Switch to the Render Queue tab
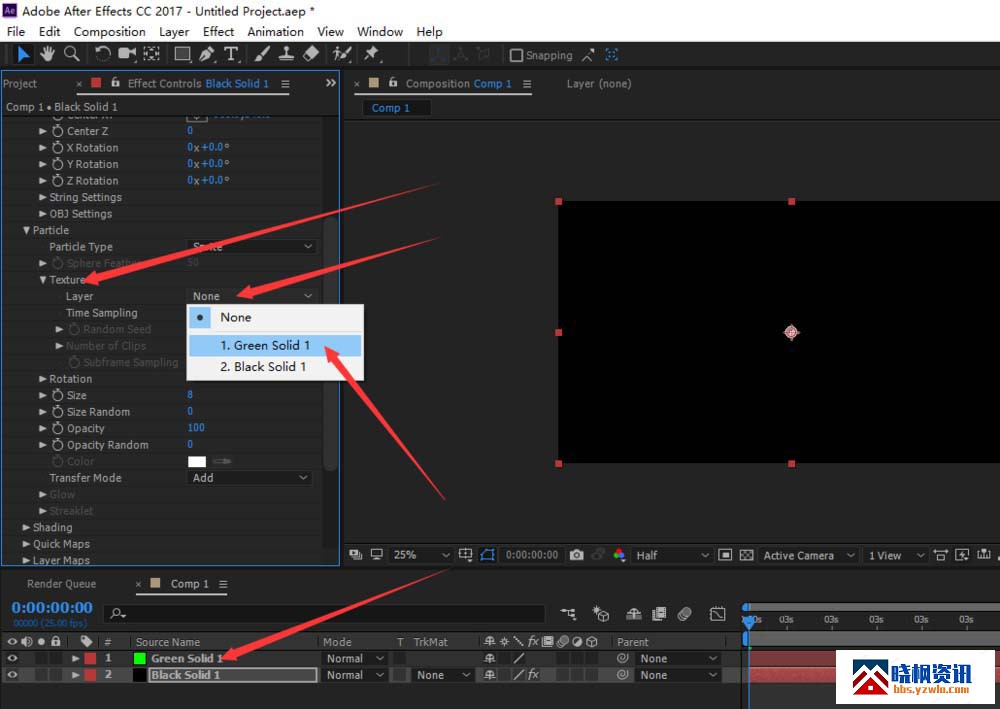 (x=61, y=584)
